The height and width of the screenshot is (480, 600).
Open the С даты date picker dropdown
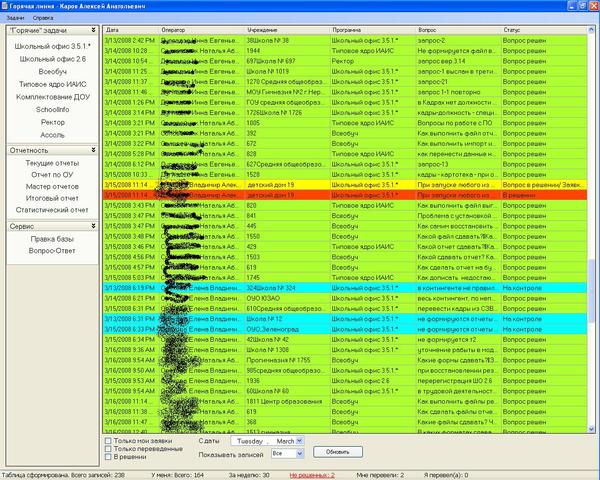(302, 441)
